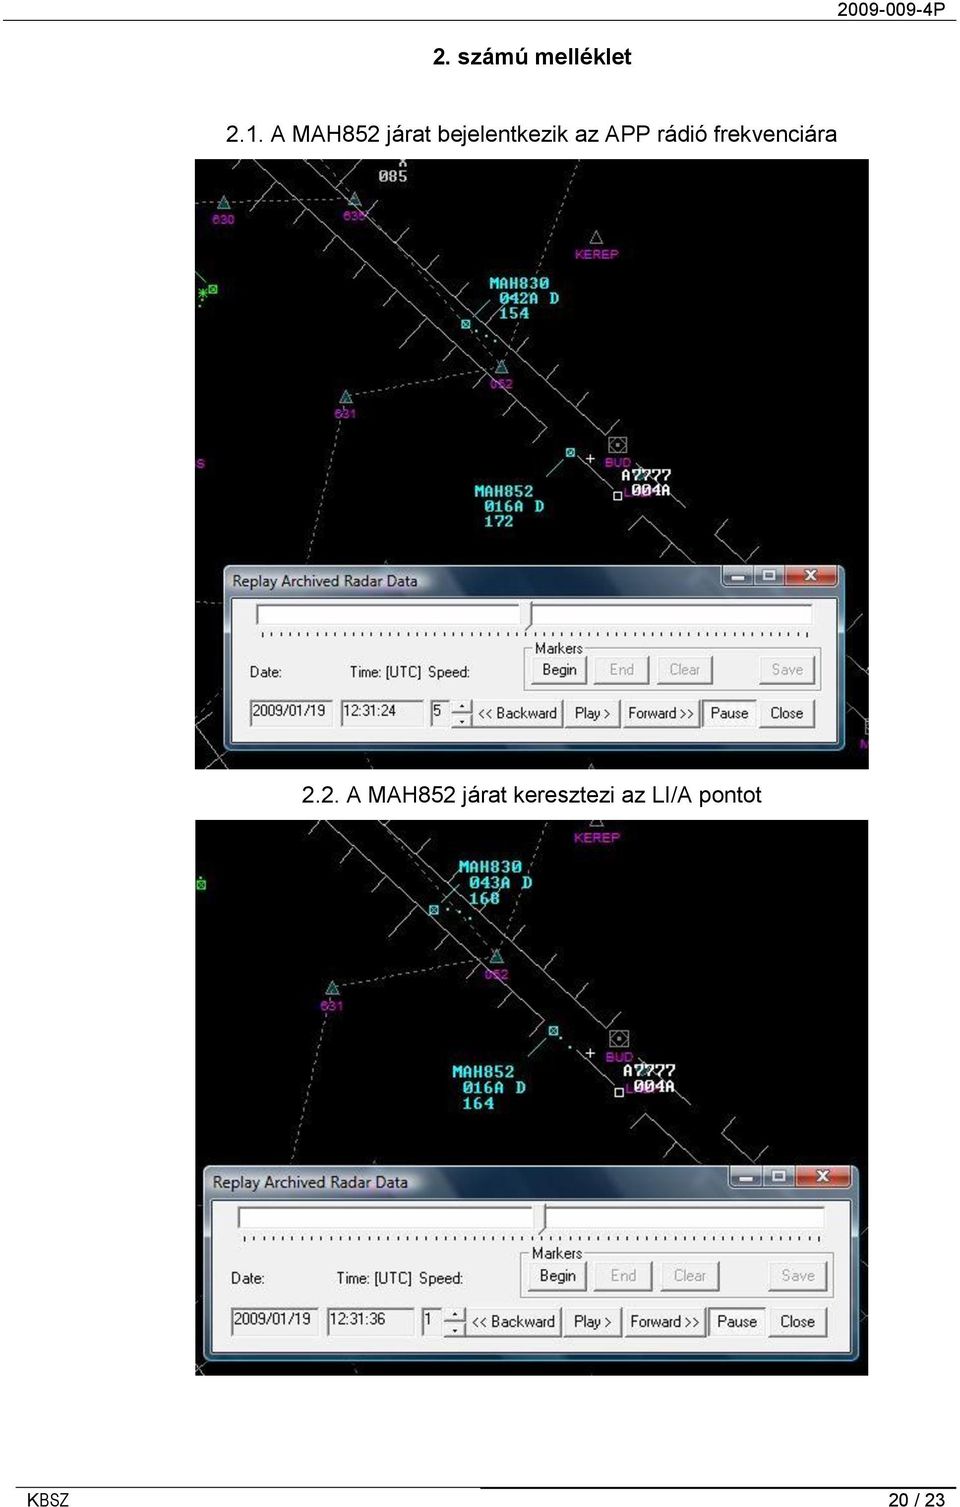Click End marker button in 12:31:36 dialog
This screenshot has height=1507, width=960.
(623, 1276)
